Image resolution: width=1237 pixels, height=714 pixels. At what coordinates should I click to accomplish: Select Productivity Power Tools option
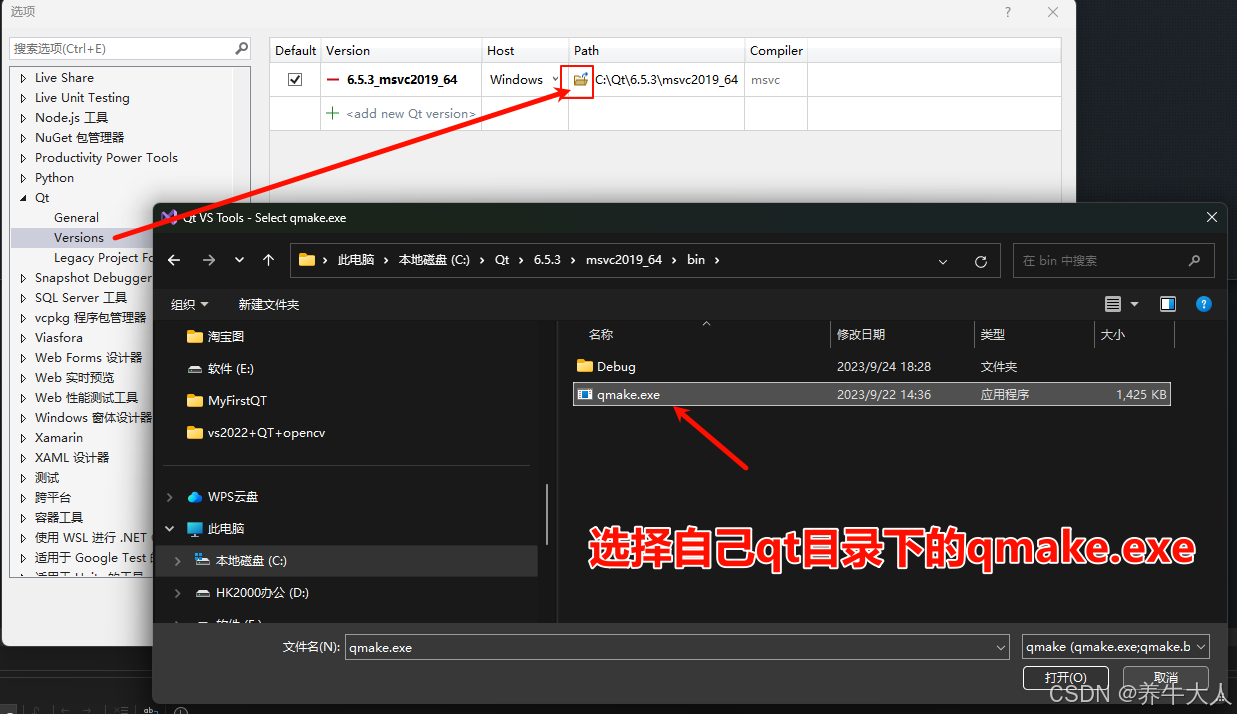point(106,158)
